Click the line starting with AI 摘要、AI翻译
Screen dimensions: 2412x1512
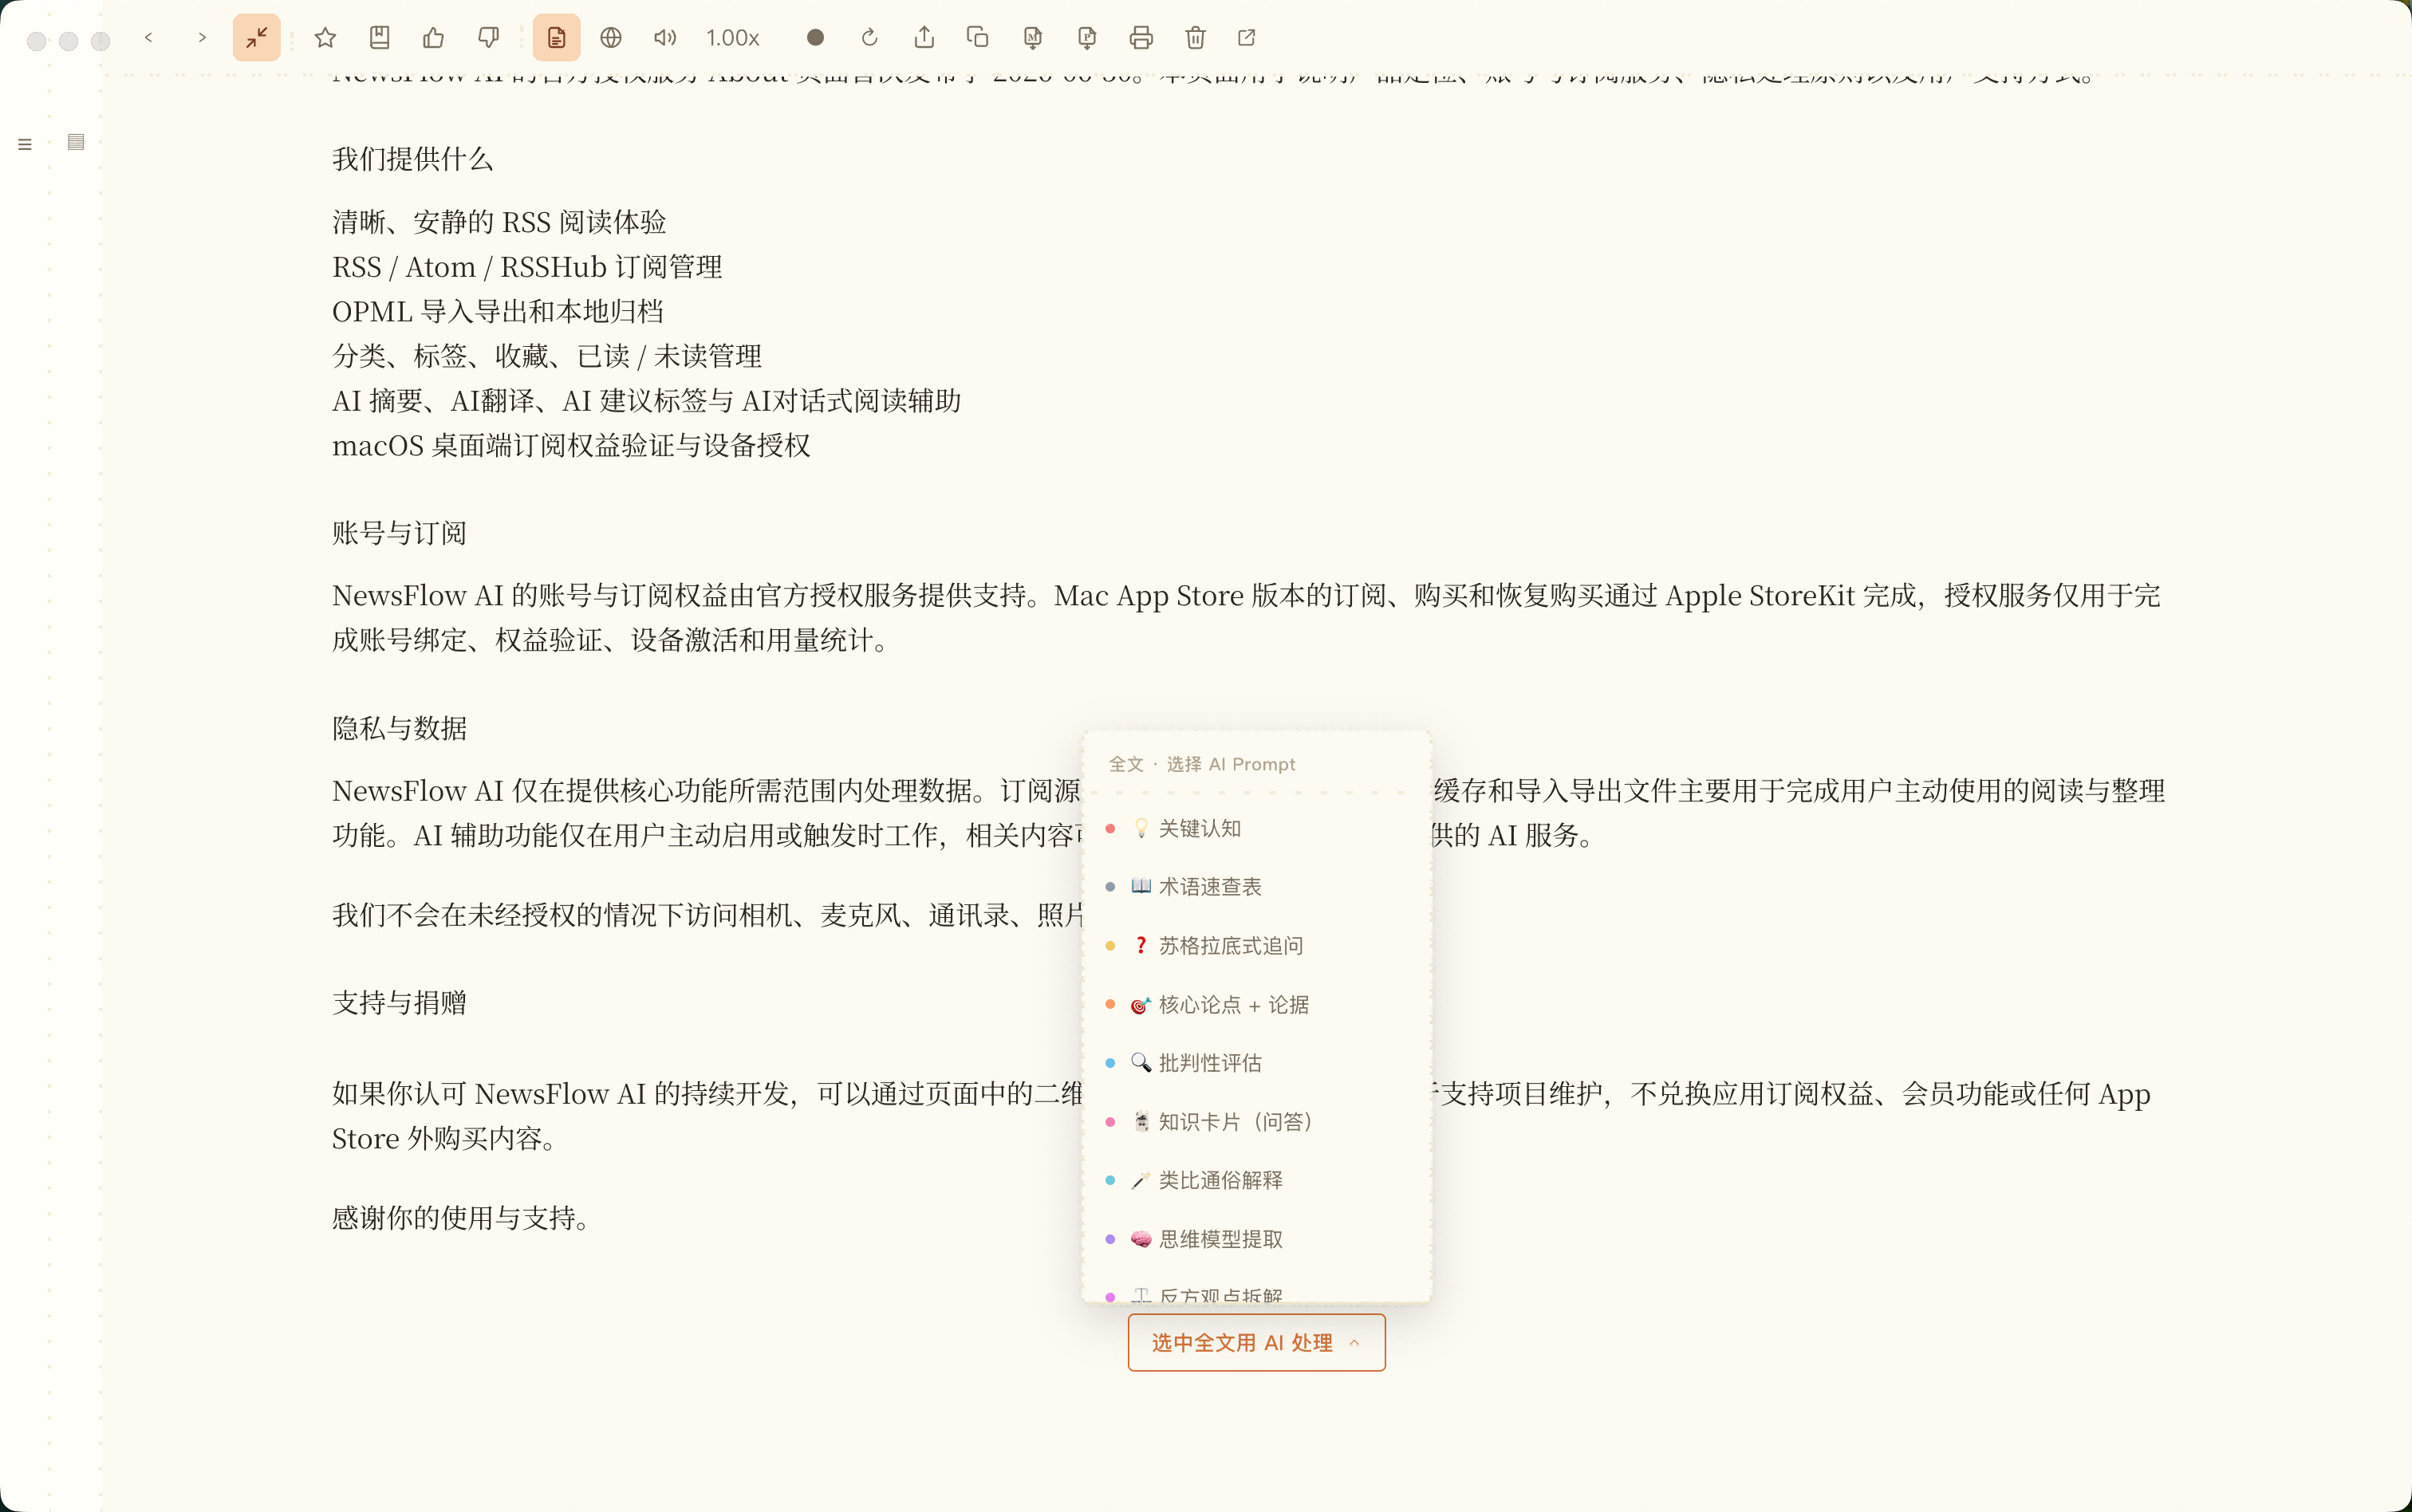pyautogui.click(x=646, y=401)
